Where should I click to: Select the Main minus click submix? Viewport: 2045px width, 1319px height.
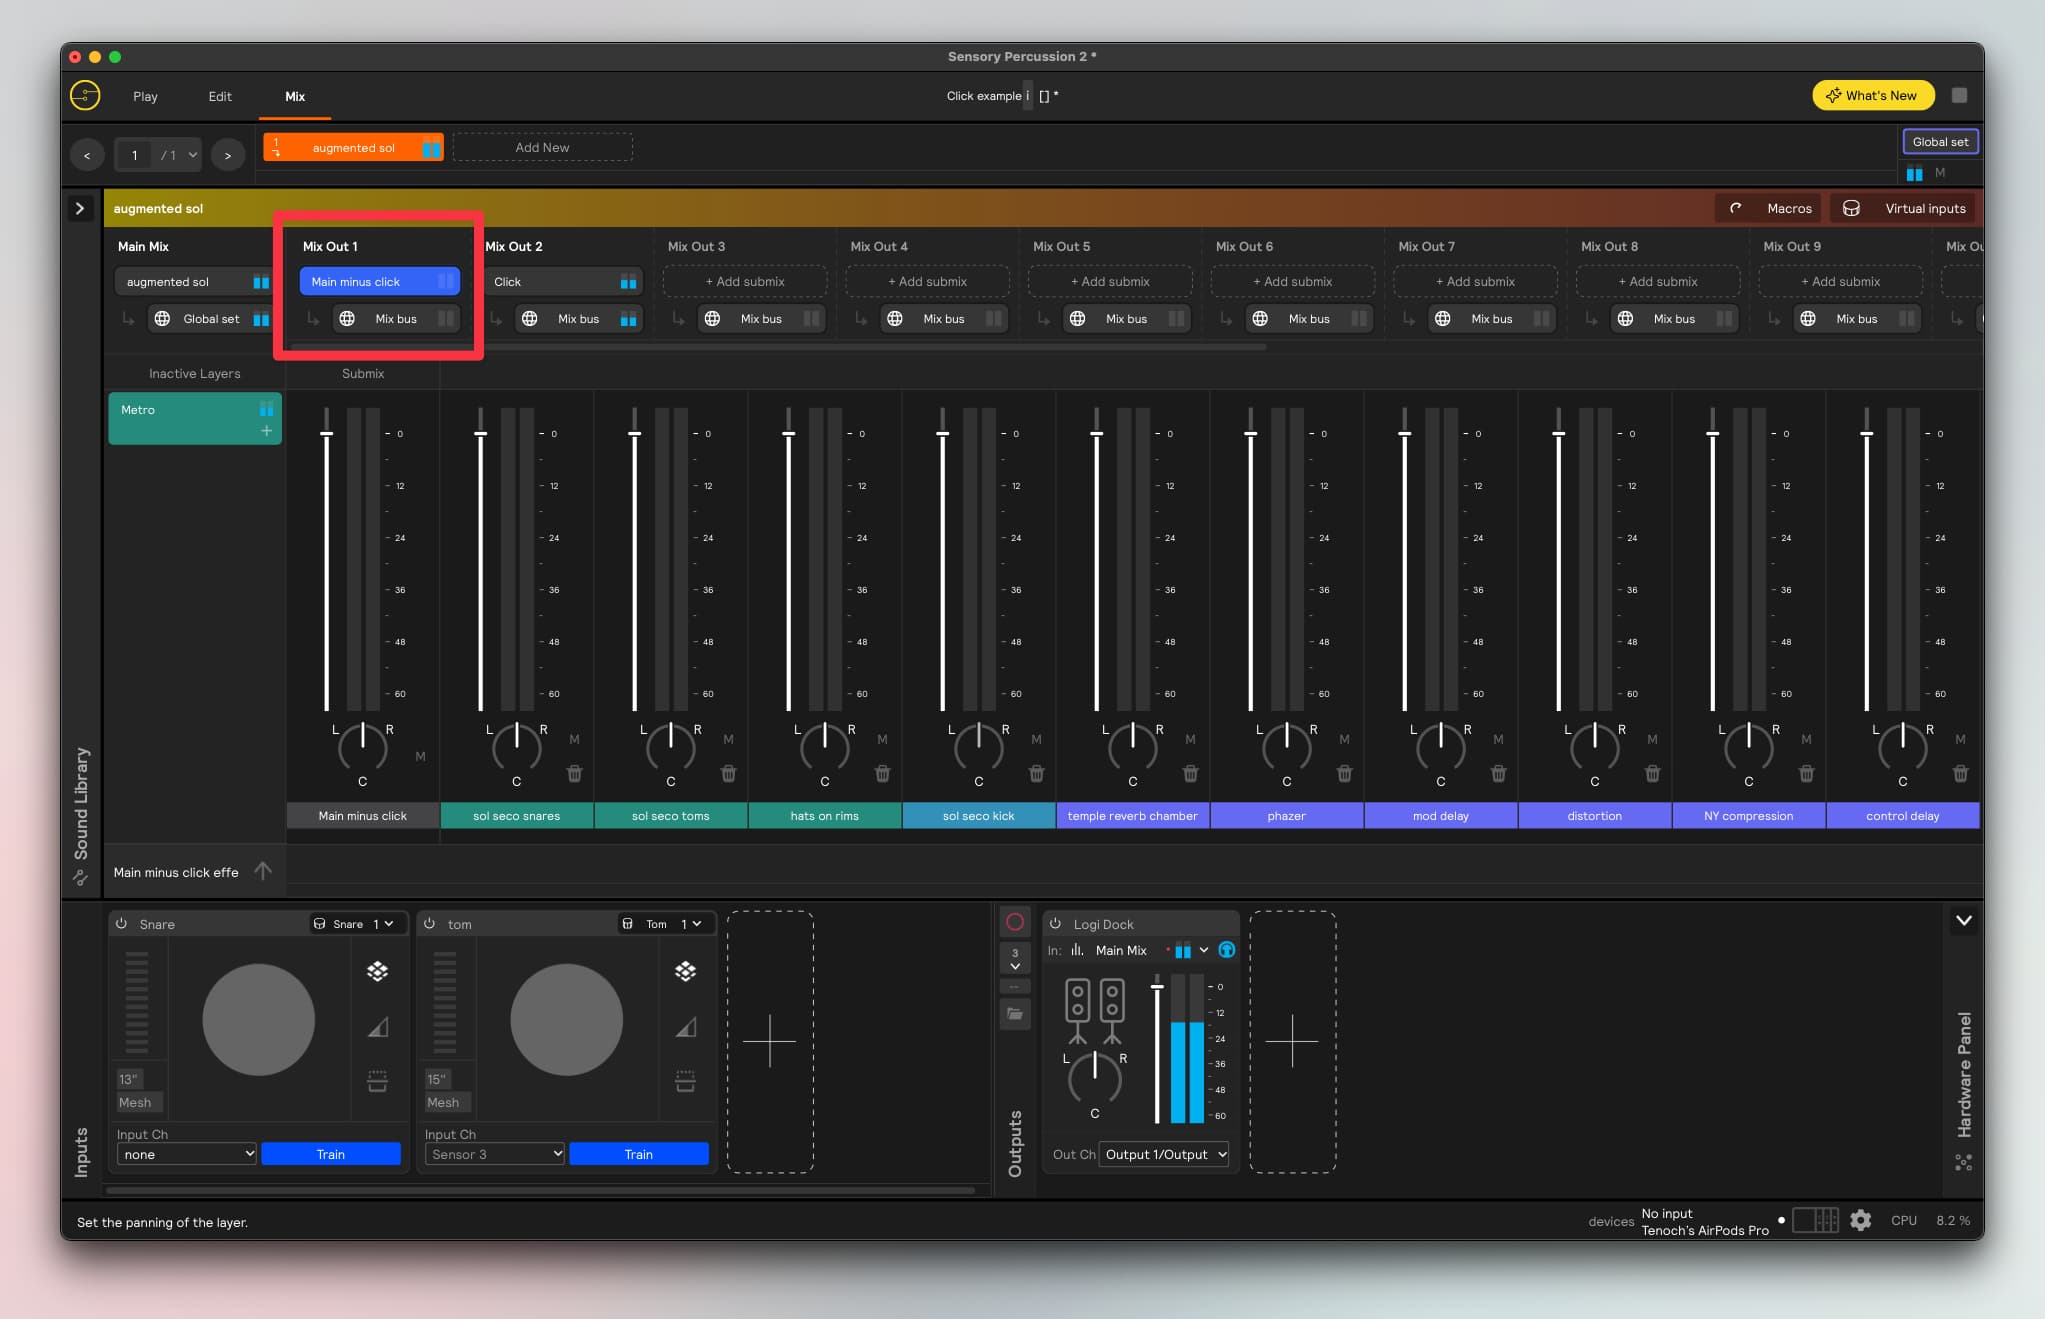tap(379, 282)
